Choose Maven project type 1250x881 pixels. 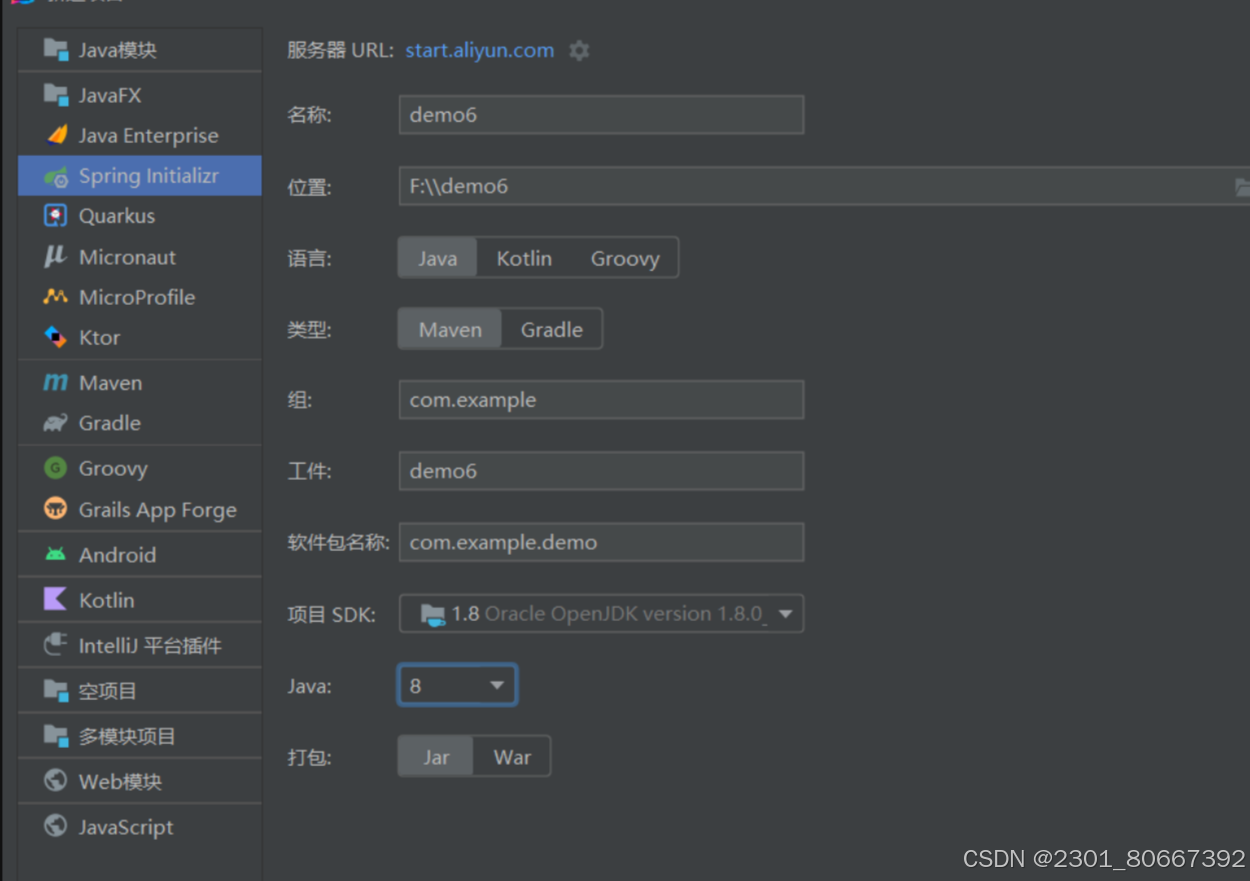(450, 329)
